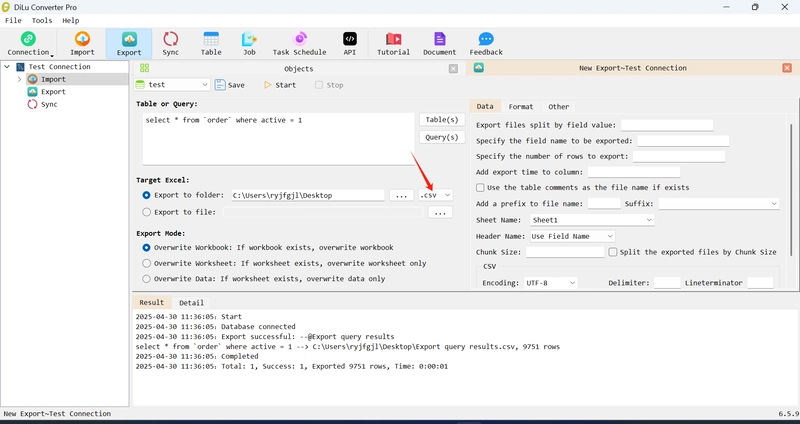Image resolution: width=800 pixels, height=424 pixels.
Task: Click the number of rows to export input
Action: coord(679,157)
